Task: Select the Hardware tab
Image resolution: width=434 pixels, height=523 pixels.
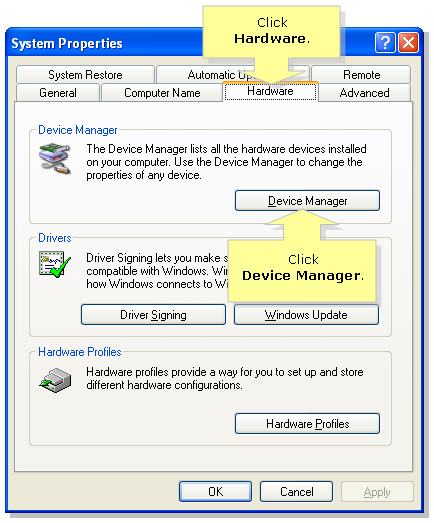Action: tap(270, 91)
